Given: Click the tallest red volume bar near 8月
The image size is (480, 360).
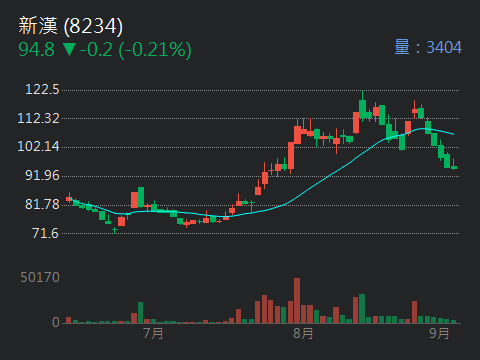Looking at the screenshot, I should [x=297, y=301].
